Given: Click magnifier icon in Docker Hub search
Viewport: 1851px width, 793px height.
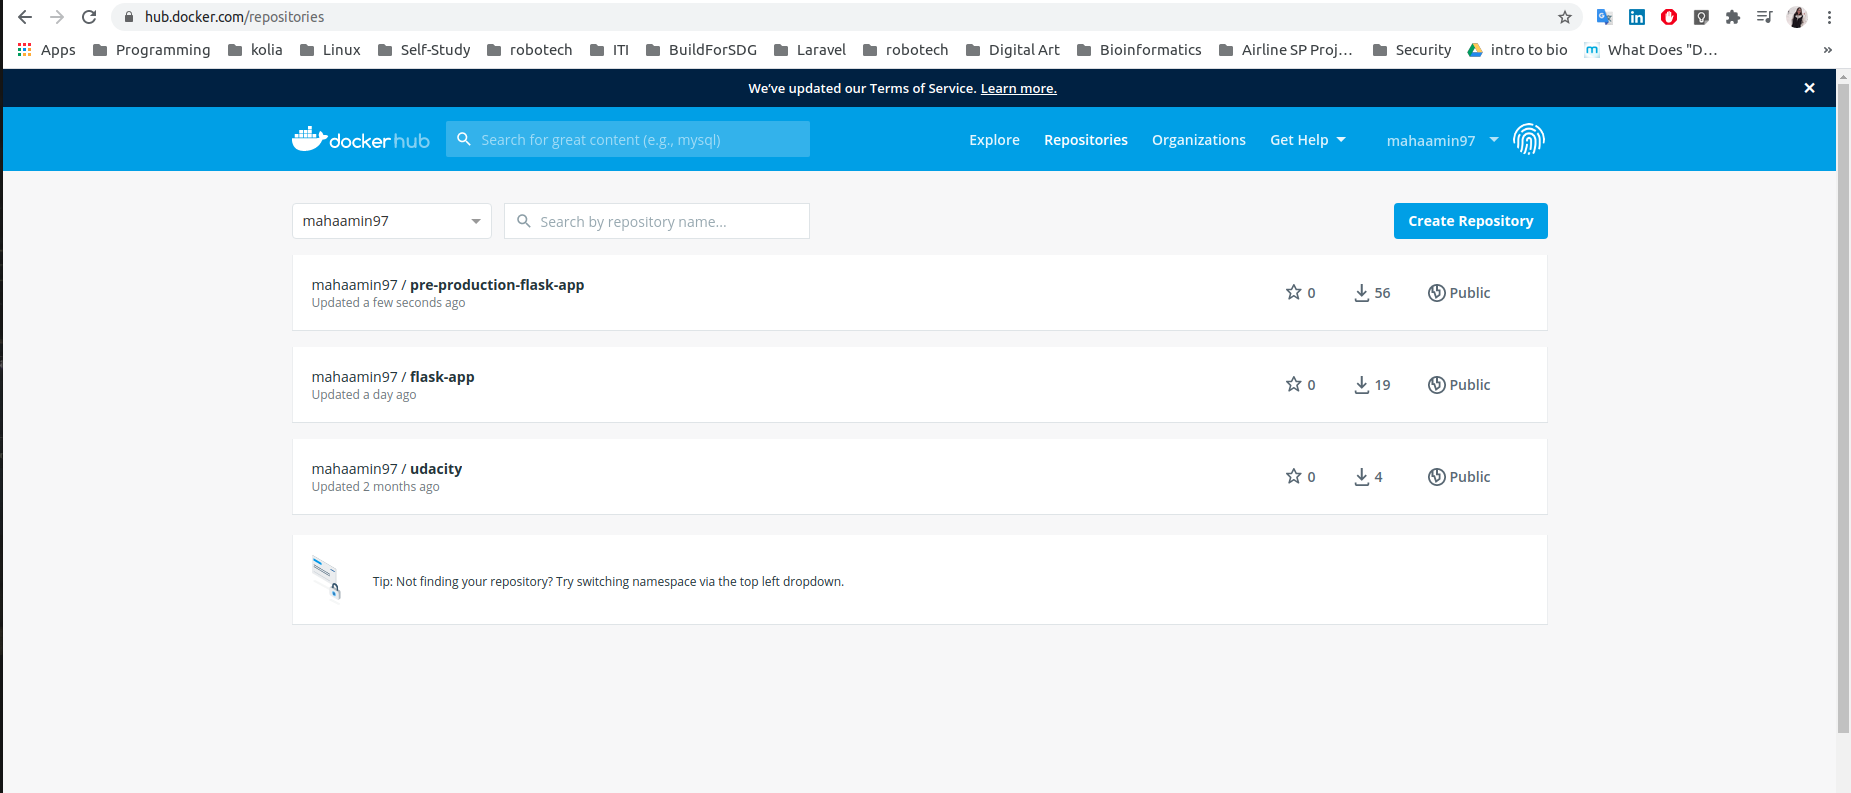Looking at the screenshot, I should [464, 139].
